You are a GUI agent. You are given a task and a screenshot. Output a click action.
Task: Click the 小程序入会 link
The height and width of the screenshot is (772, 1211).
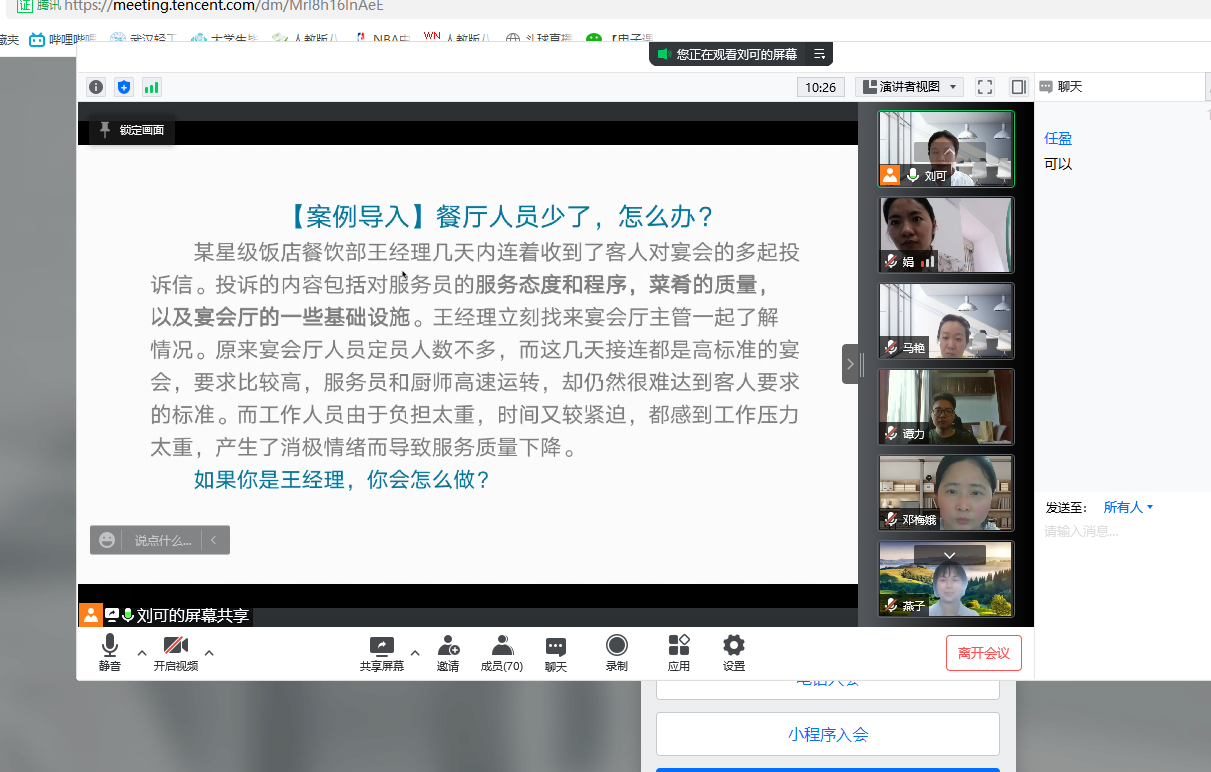tap(828, 734)
